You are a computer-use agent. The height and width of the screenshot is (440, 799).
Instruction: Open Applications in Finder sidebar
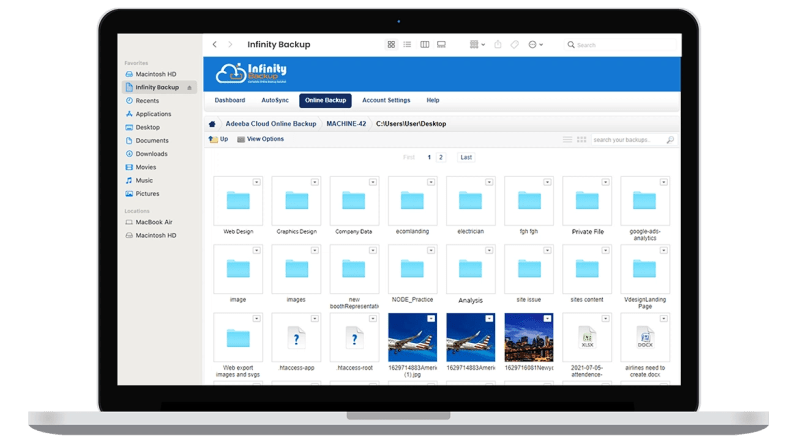tap(148, 114)
